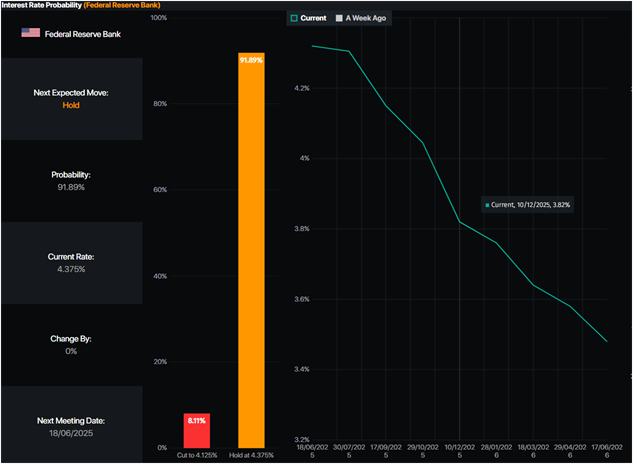Select the Probability 91.89% panel

71,180
